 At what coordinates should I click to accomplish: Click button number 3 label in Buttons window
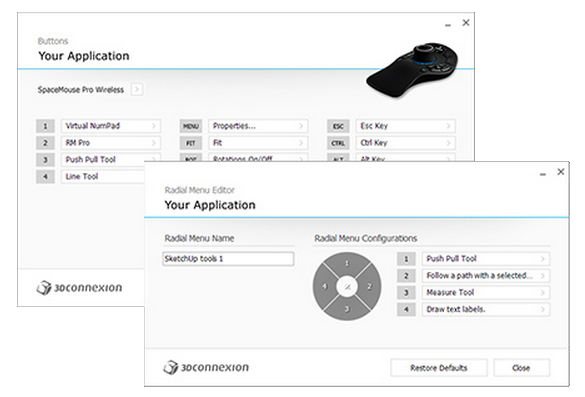tap(46, 160)
